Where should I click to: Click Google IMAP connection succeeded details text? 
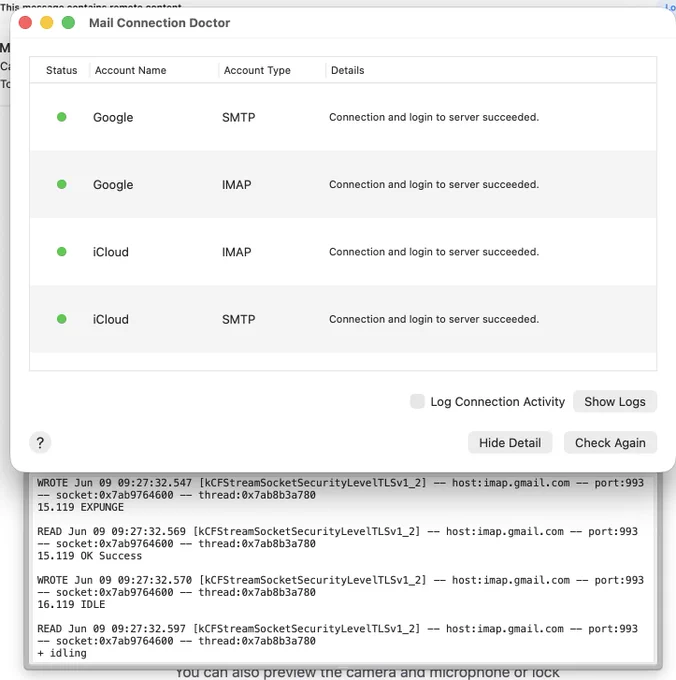point(434,184)
